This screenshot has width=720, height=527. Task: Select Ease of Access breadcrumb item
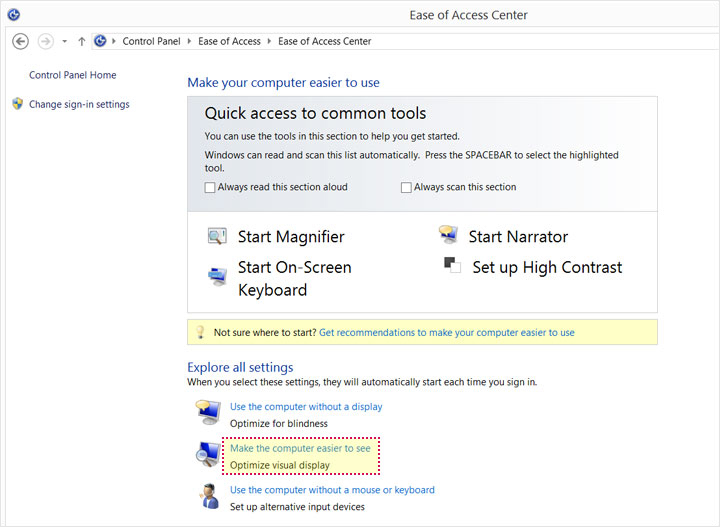(x=229, y=41)
